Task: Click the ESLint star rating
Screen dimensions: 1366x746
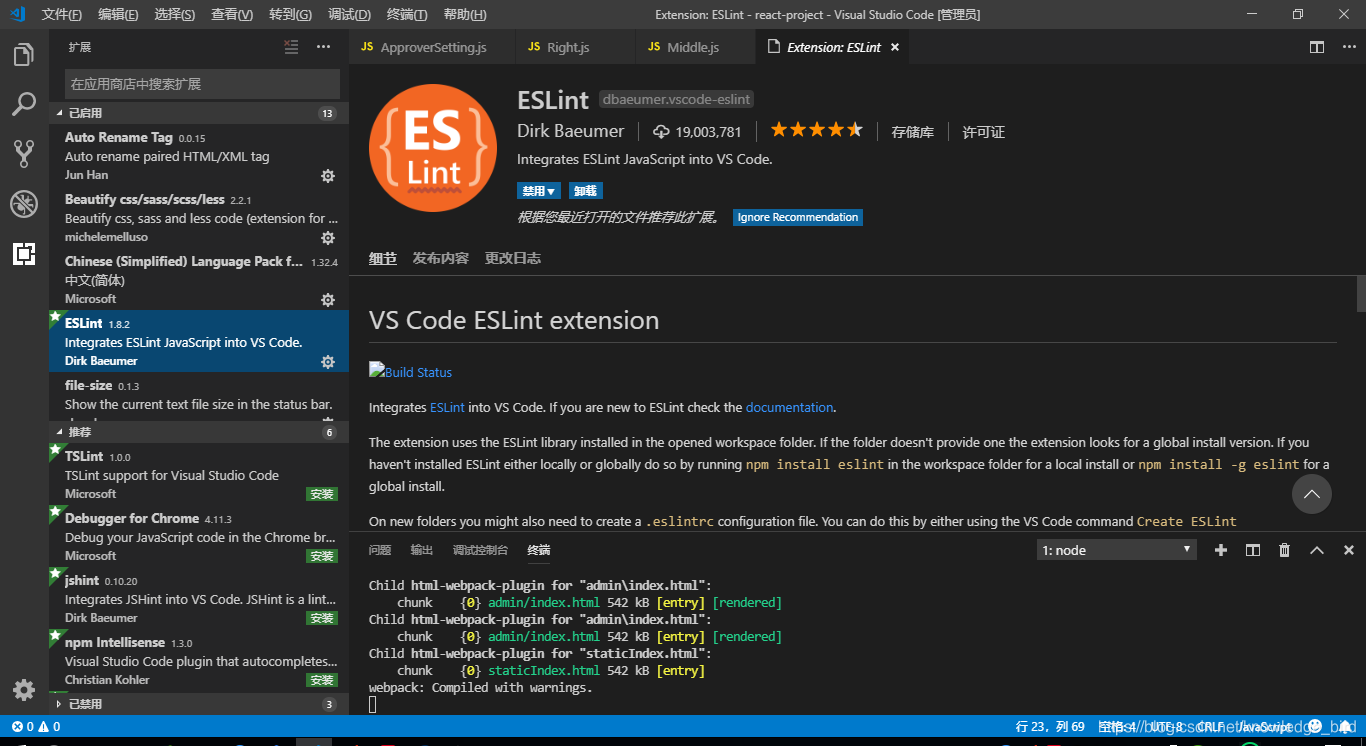Action: pos(816,130)
